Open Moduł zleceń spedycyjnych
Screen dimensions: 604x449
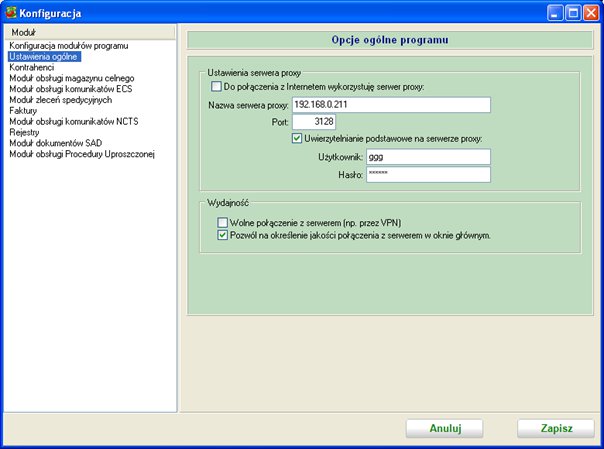[61, 100]
